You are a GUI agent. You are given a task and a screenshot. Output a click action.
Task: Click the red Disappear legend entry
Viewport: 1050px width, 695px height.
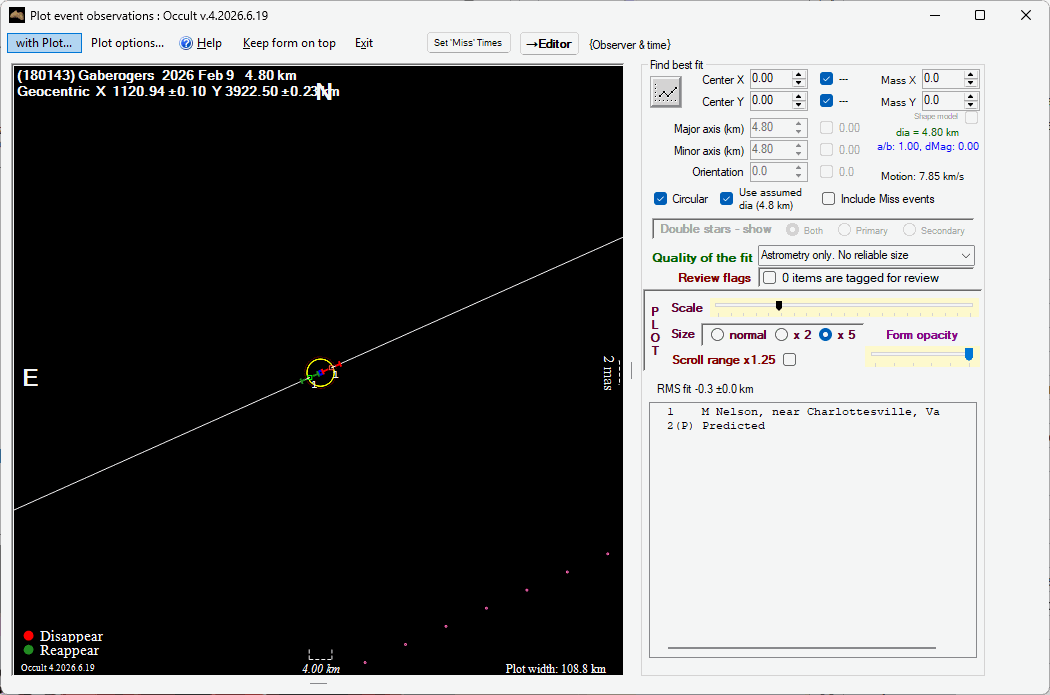(63, 636)
